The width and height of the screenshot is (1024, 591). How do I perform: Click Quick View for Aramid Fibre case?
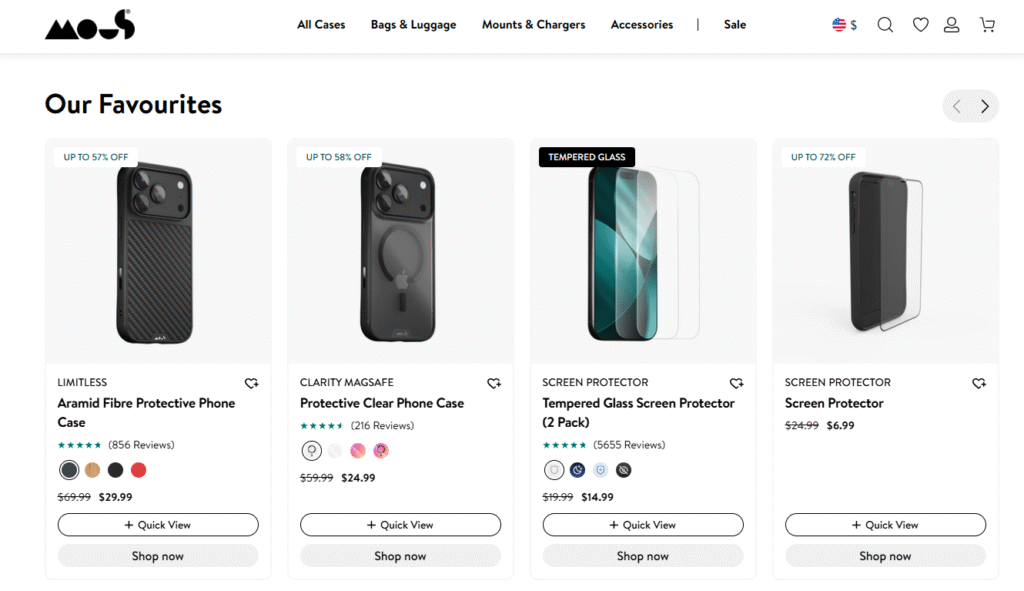click(158, 525)
